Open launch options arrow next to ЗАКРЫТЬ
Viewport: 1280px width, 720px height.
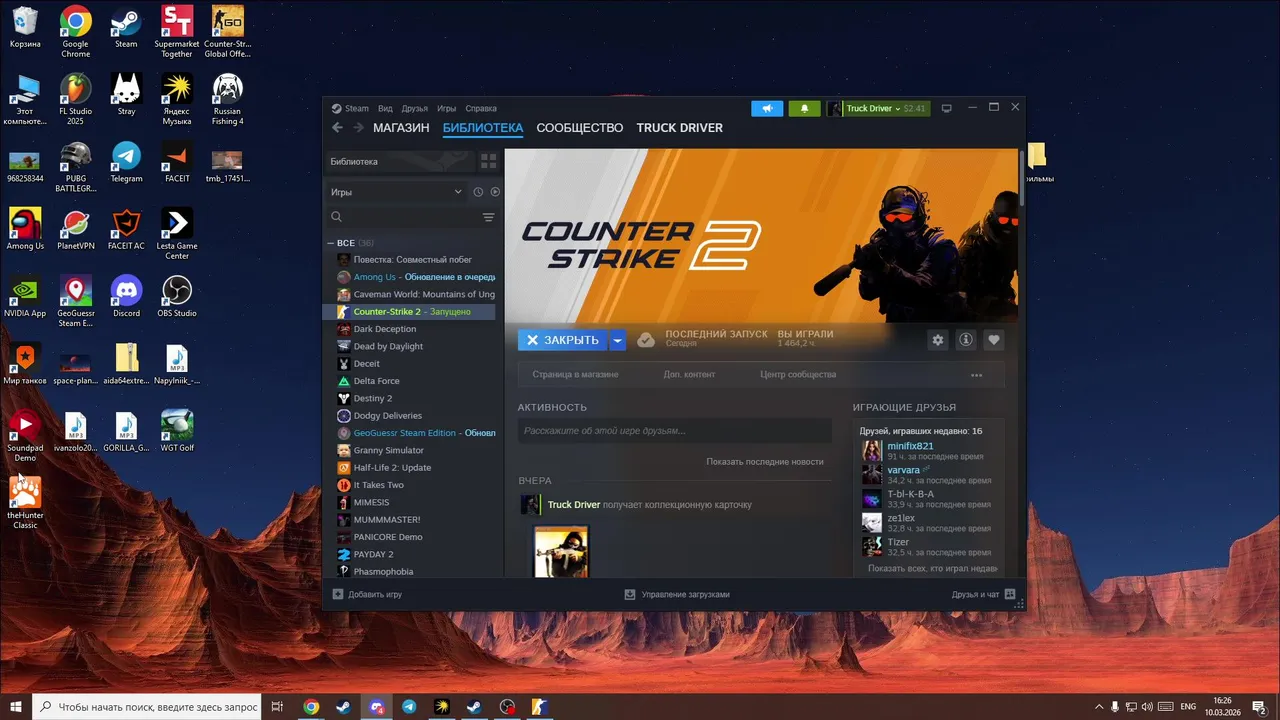618,340
